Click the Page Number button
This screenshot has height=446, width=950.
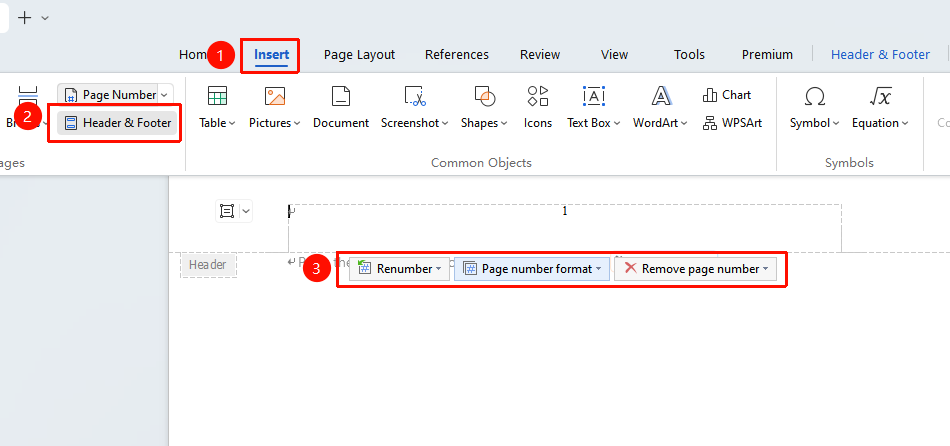point(110,95)
